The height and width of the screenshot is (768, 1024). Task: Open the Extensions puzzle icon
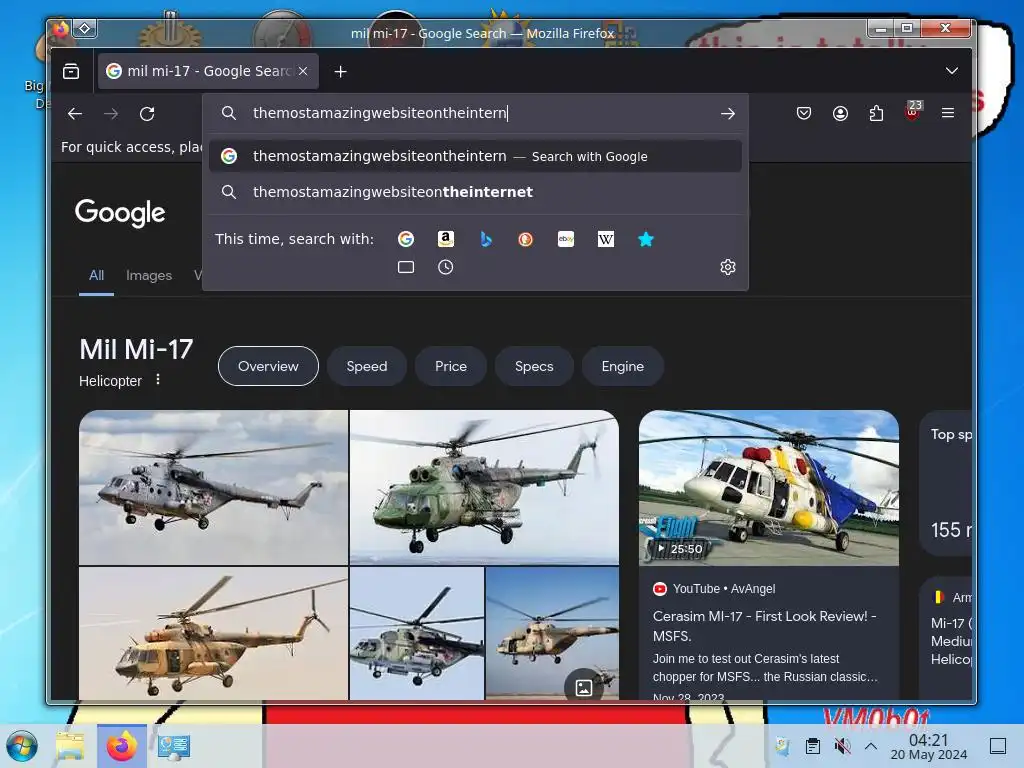876,113
